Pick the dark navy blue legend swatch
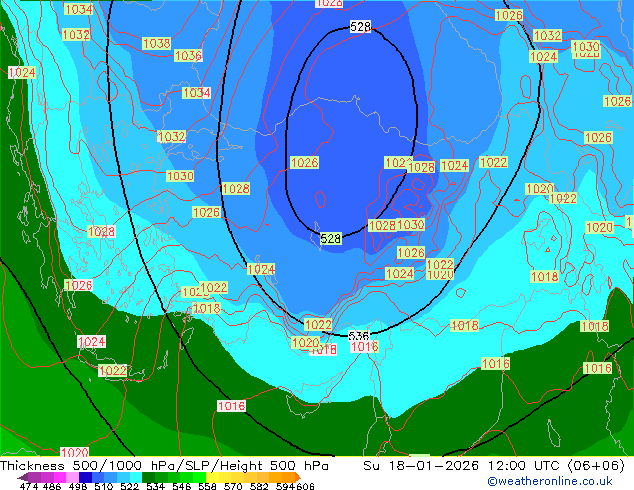634x490 pixels. (85, 477)
